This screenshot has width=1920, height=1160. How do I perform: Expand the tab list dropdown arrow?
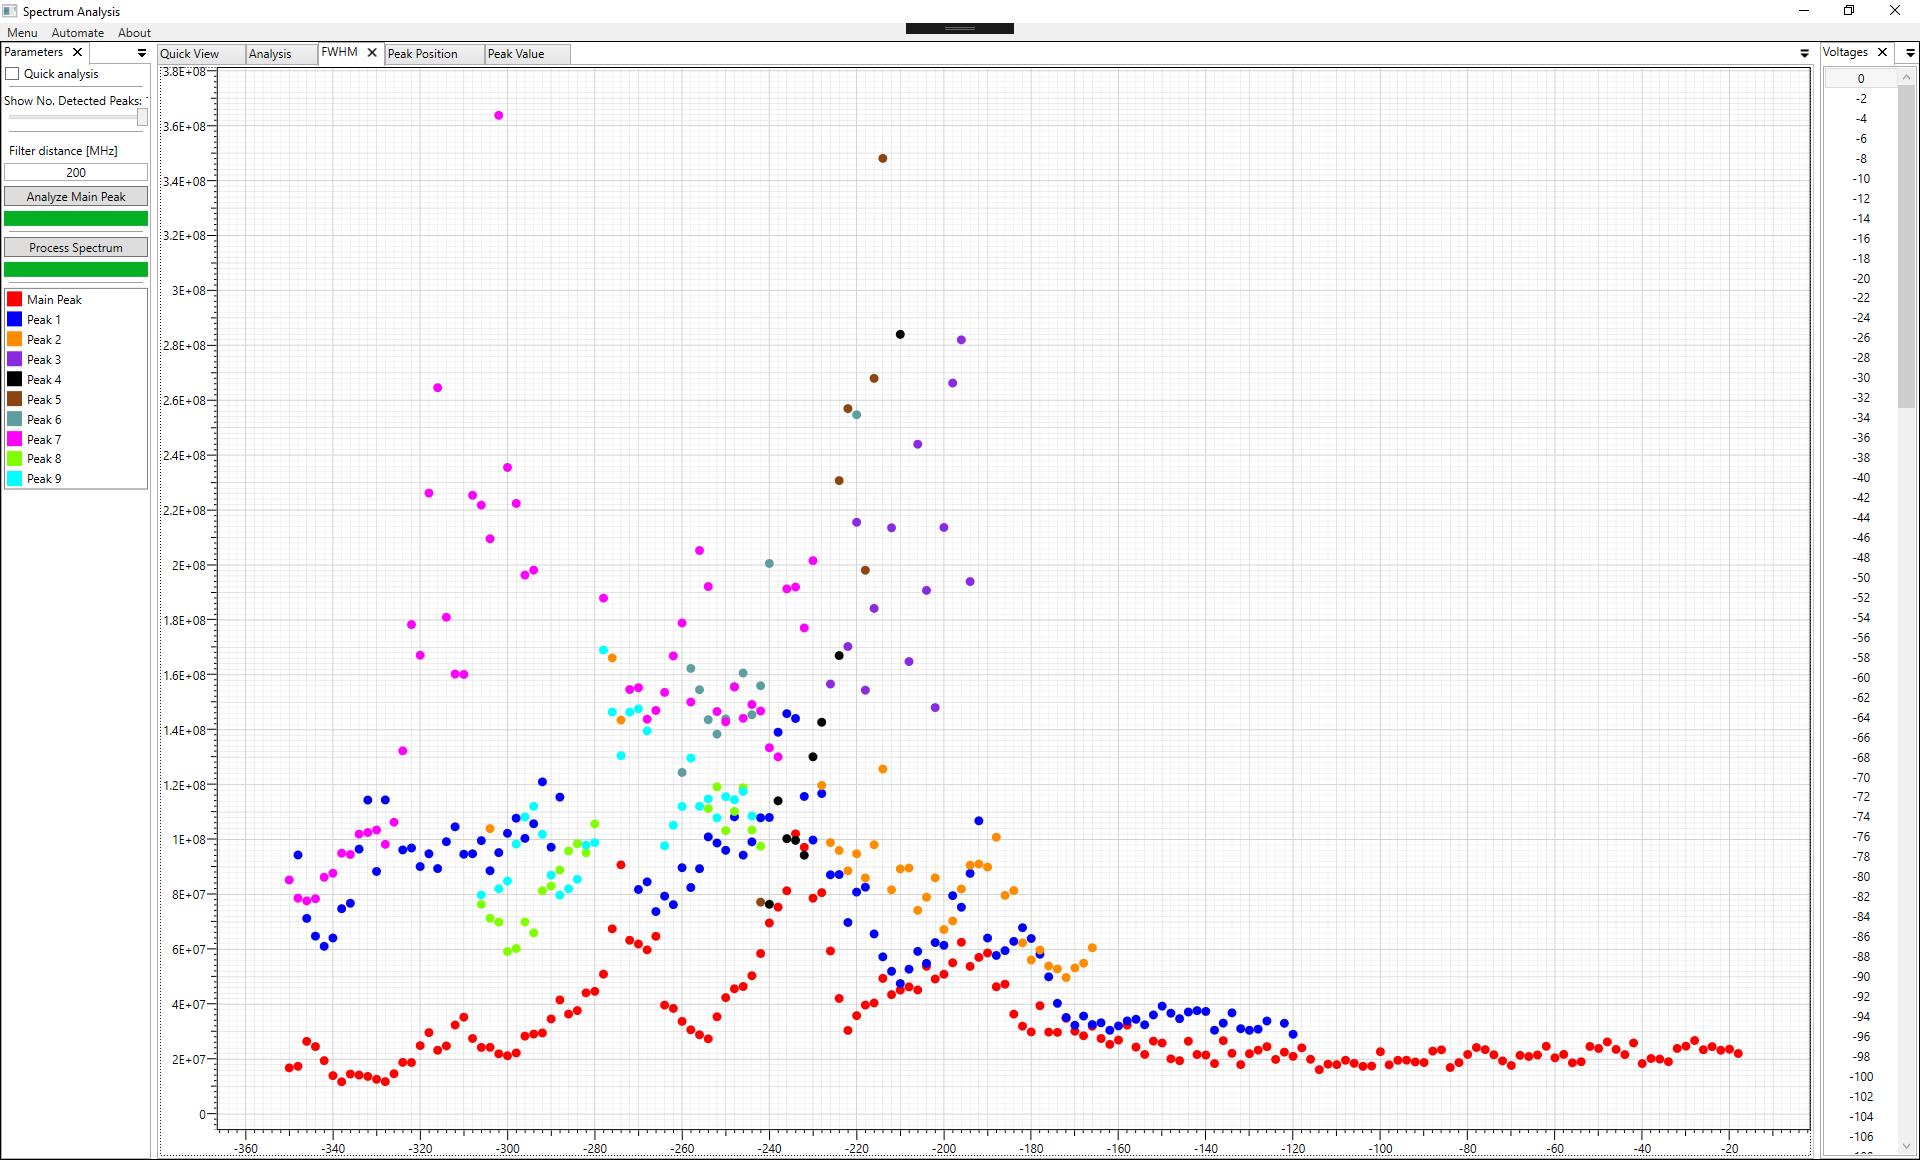[1804, 53]
